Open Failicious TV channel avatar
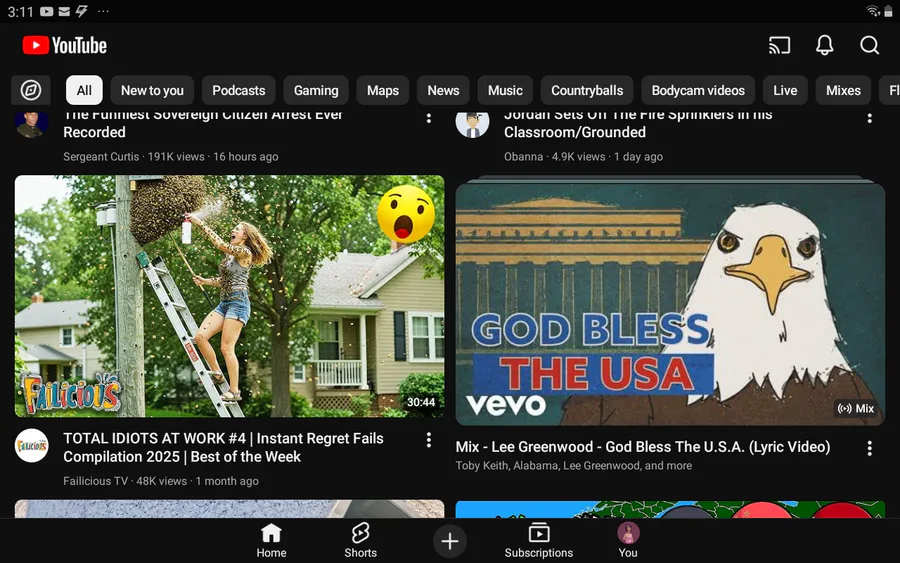900x563 pixels. point(31,445)
